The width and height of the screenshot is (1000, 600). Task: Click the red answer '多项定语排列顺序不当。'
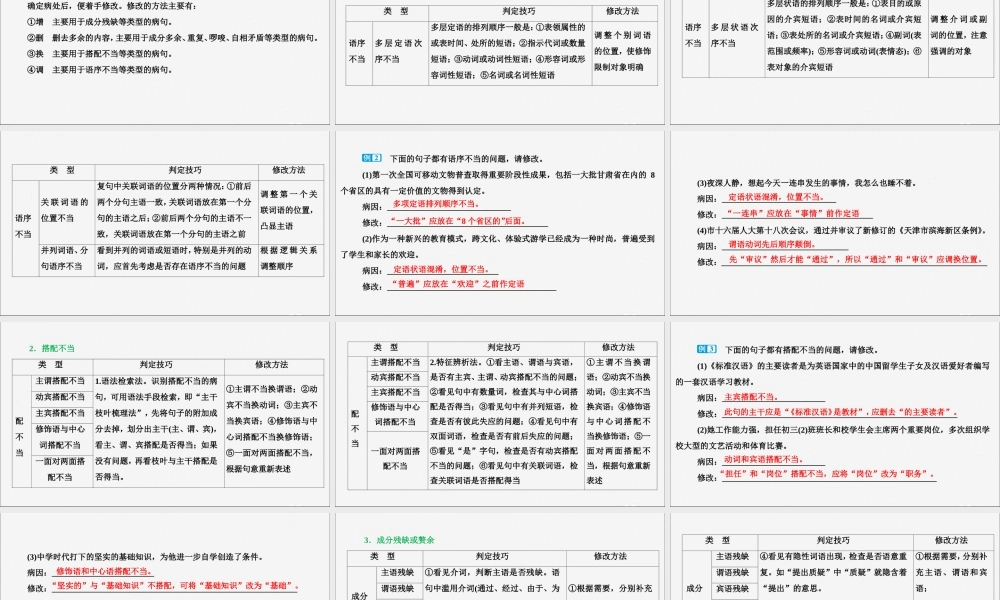(x=436, y=204)
